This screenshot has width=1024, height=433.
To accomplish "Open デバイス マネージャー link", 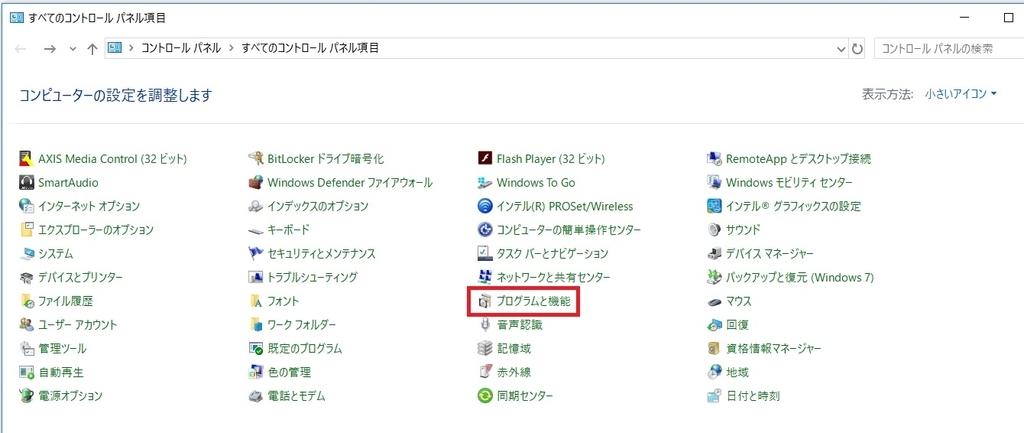I will (769, 253).
